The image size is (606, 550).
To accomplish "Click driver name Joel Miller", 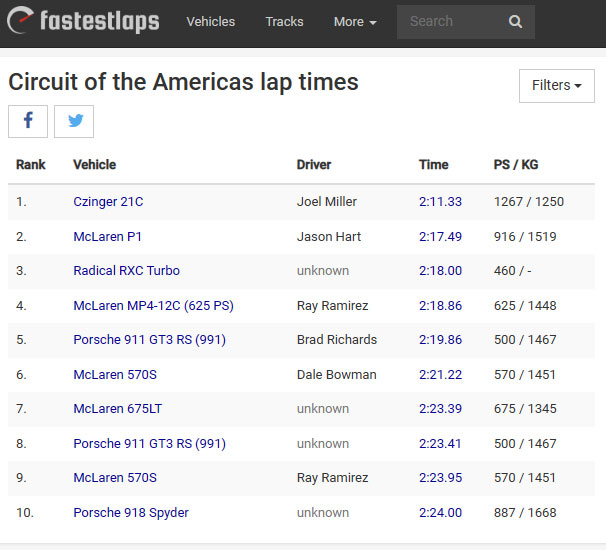I will 327,202.
